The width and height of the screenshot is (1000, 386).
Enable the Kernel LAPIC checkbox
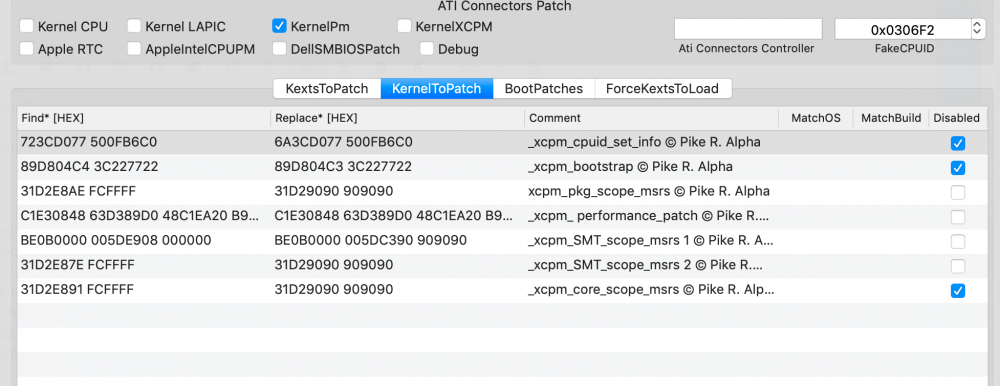pyautogui.click(x=134, y=27)
